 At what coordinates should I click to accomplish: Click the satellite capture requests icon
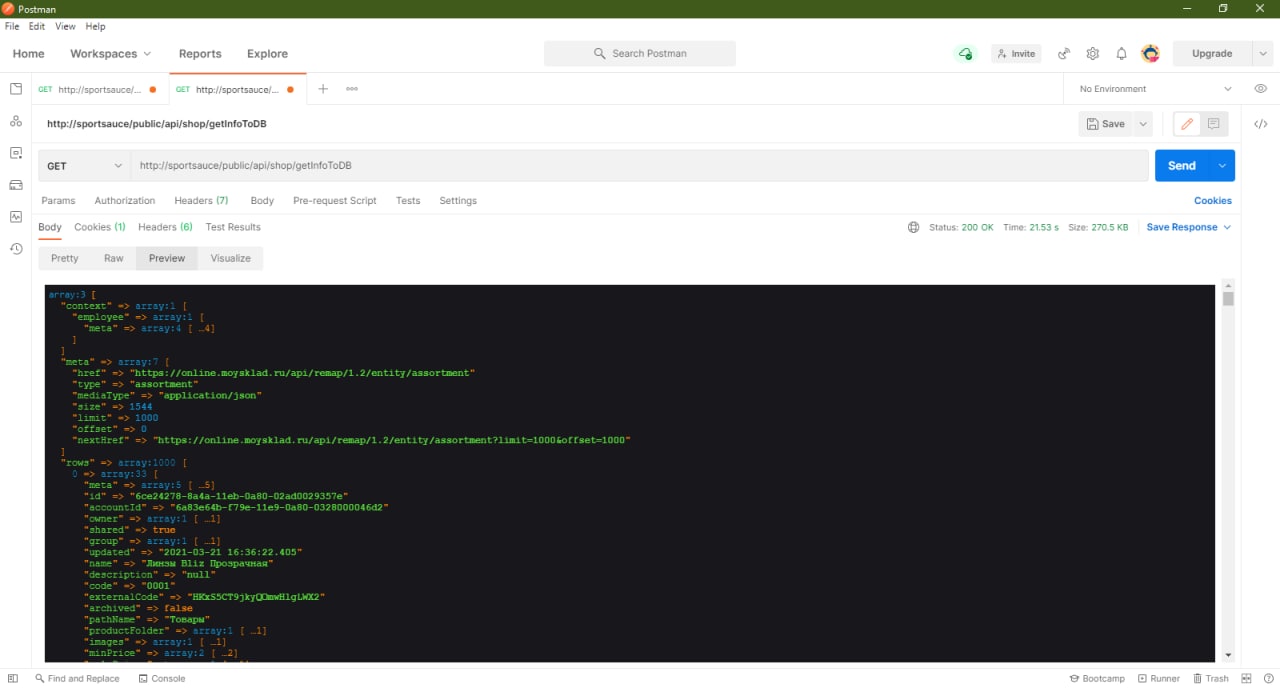[x=1064, y=54]
